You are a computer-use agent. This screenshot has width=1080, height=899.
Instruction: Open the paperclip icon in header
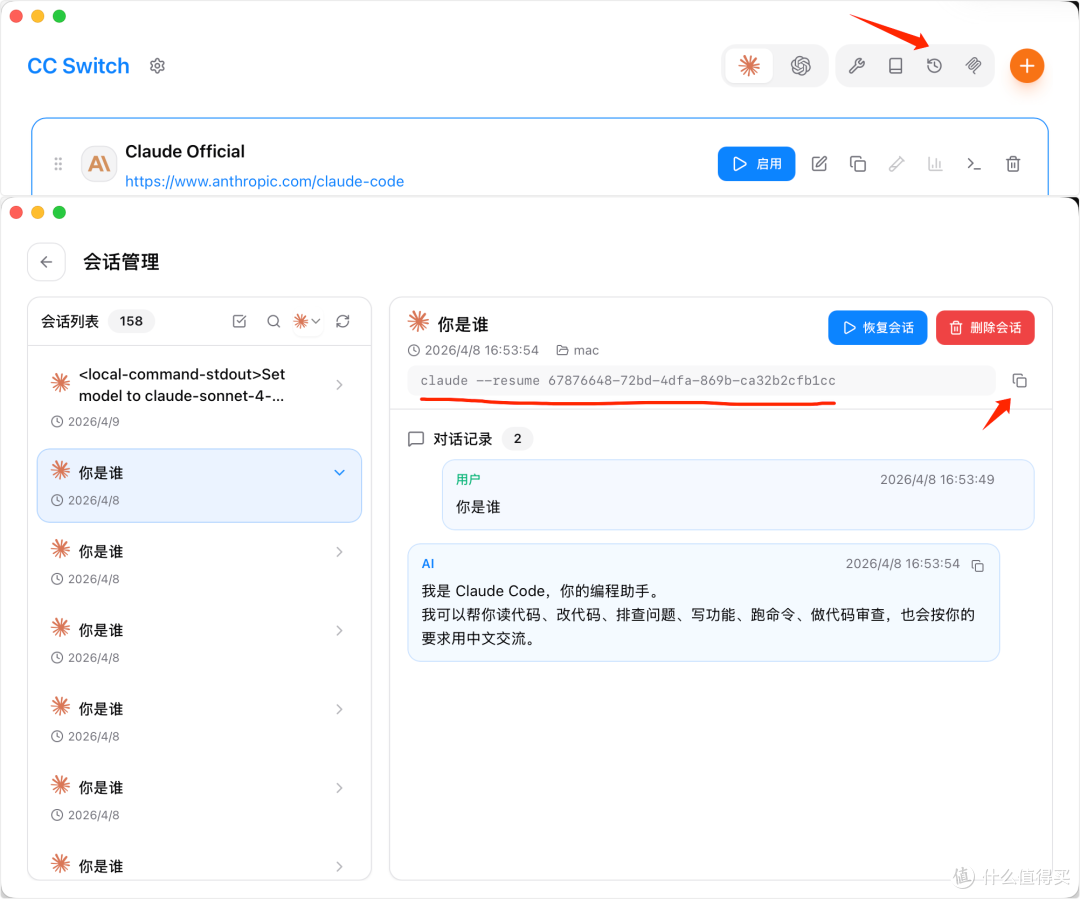973,66
